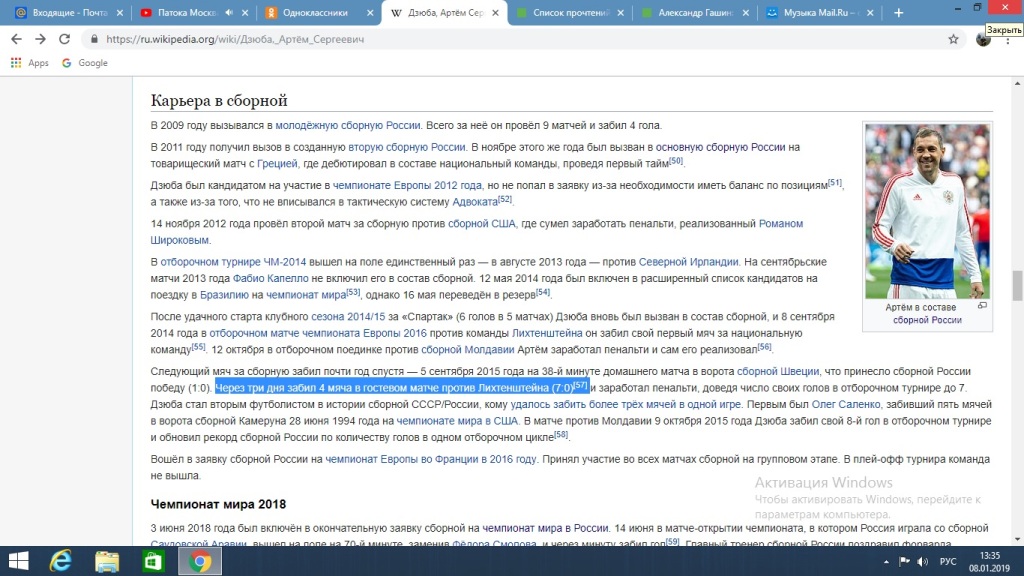
Task: Reload the Wikipedia page
Action: tap(64, 39)
